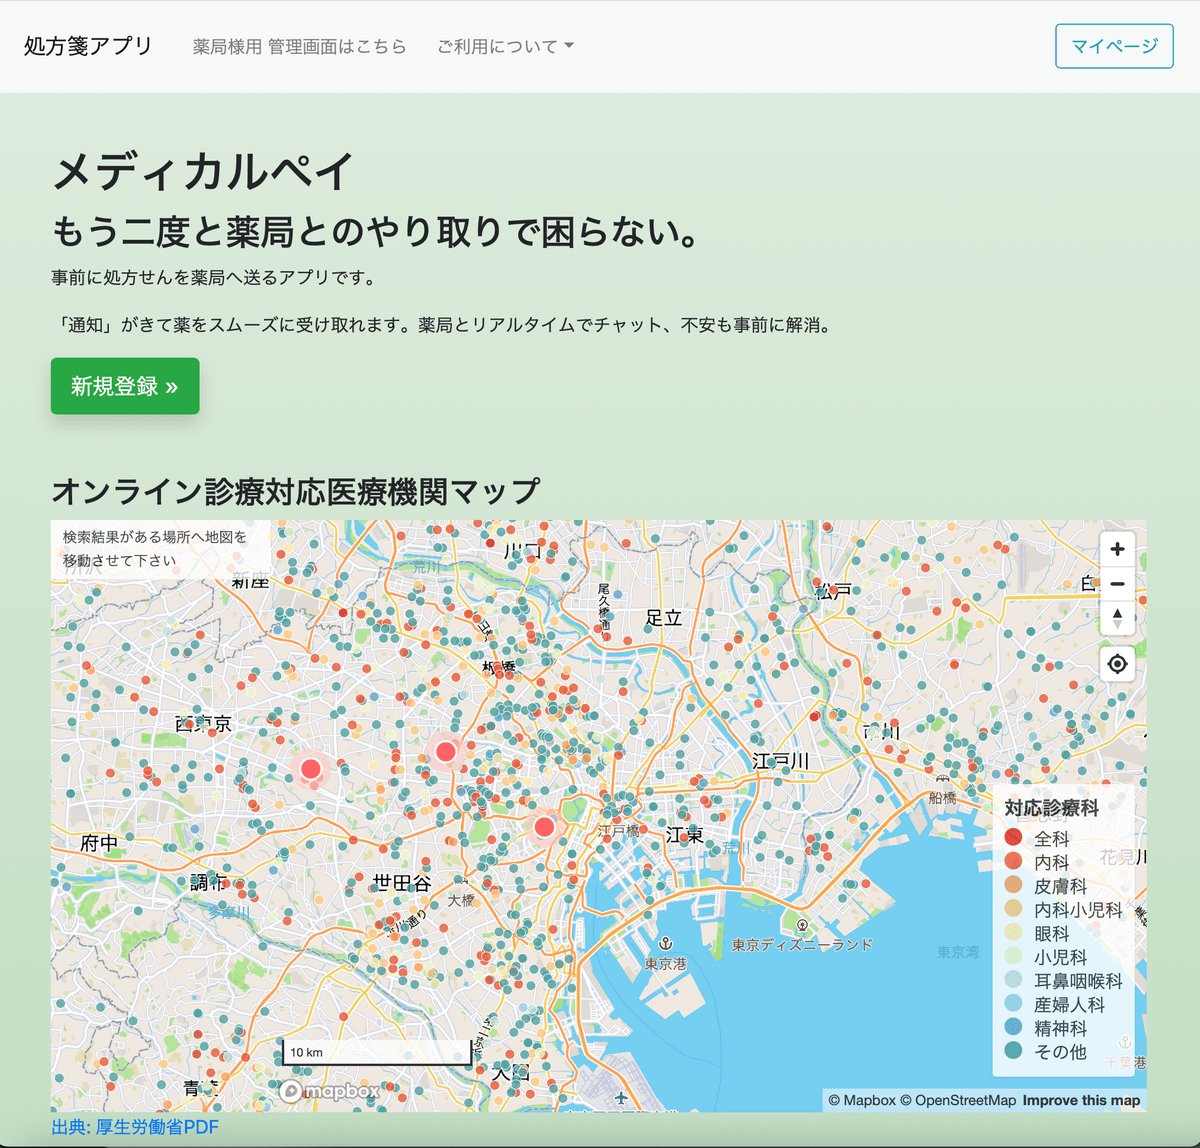The height and width of the screenshot is (1148, 1200).
Task: Click the Improve this map link
Action: [1081, 1100]
